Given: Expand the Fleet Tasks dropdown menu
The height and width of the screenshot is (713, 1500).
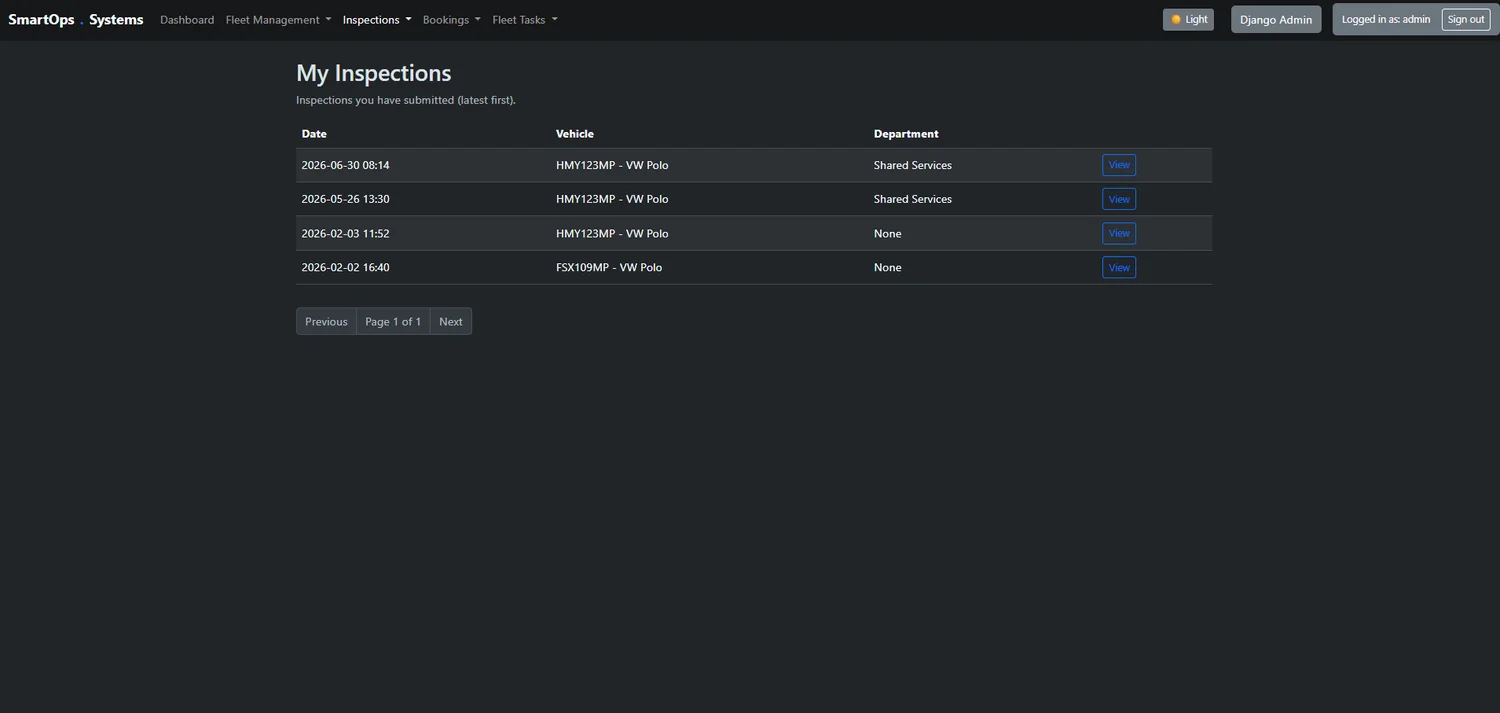Looking at the screenshot, I should click(525, 20).
